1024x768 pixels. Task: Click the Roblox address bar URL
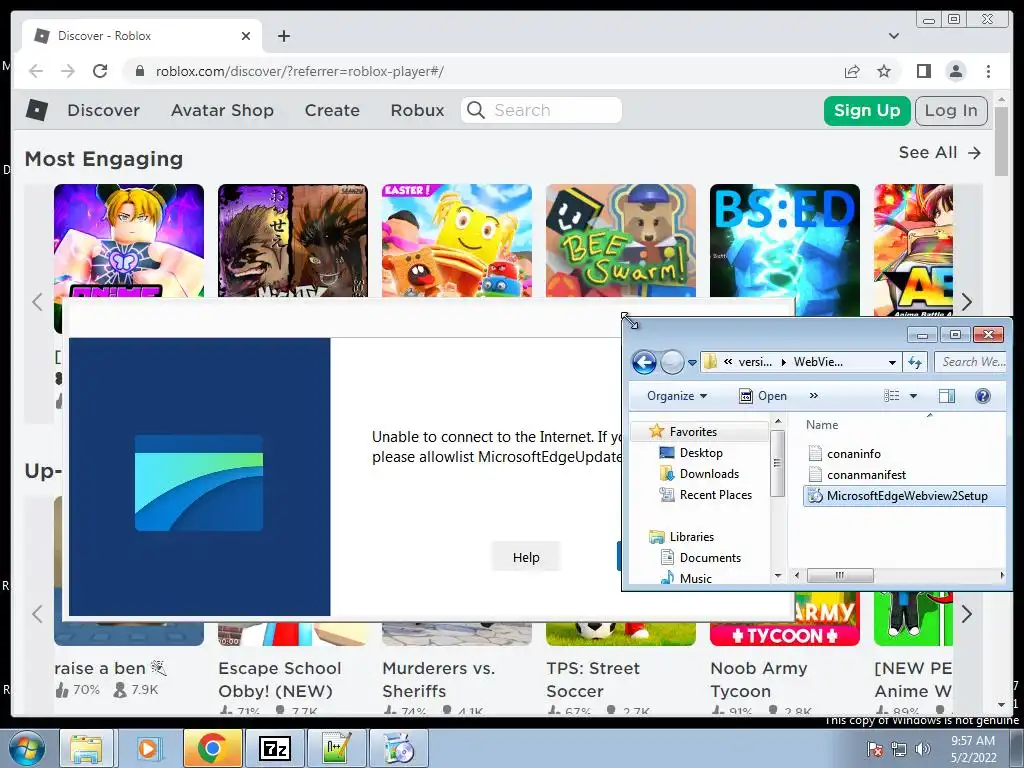300,71
